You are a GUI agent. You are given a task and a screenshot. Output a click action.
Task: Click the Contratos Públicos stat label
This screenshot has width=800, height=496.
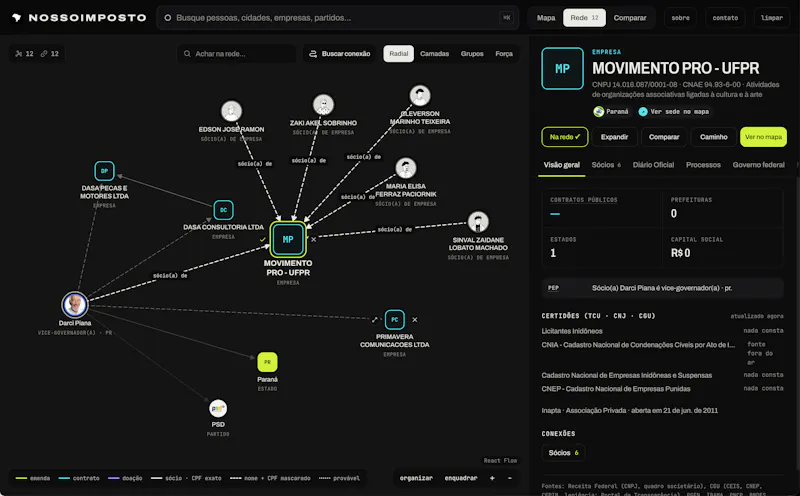(x=584, y=200)
